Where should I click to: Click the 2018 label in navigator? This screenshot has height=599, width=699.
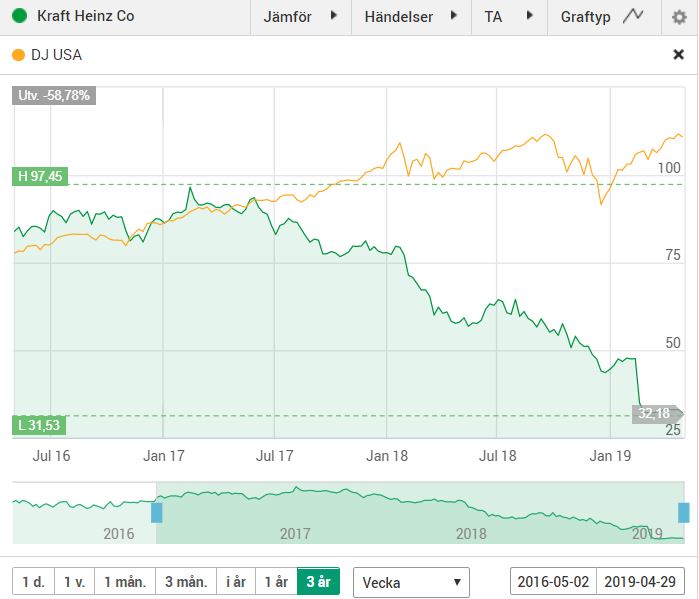tap(471, 533)
